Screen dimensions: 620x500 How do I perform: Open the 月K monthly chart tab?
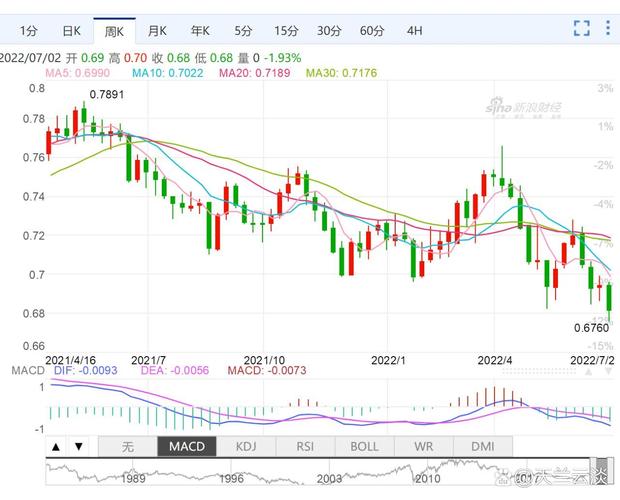157,31
